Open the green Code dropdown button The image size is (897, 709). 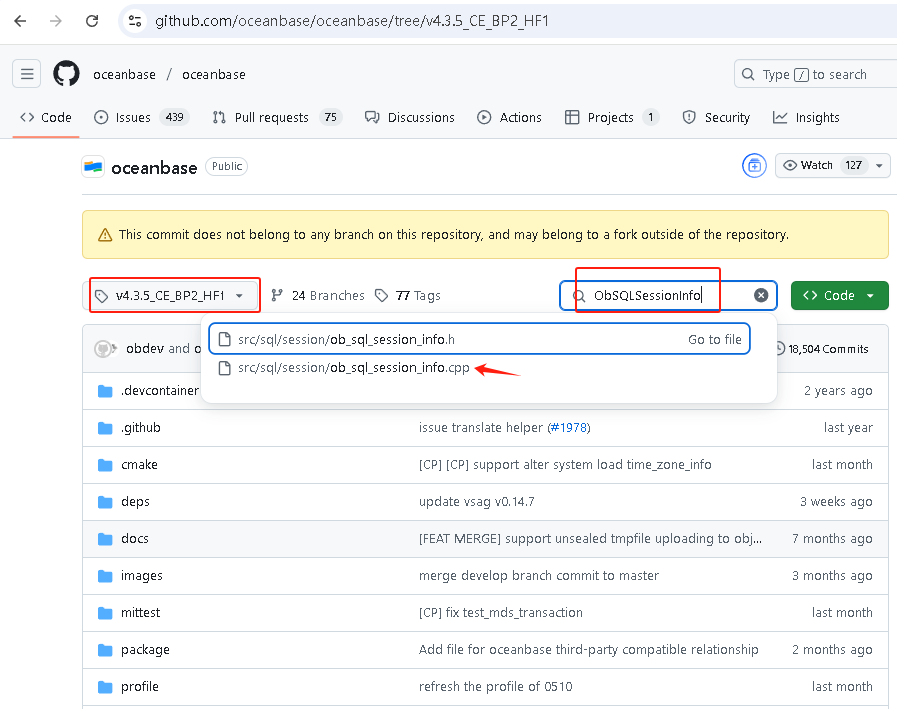[839, 295]
